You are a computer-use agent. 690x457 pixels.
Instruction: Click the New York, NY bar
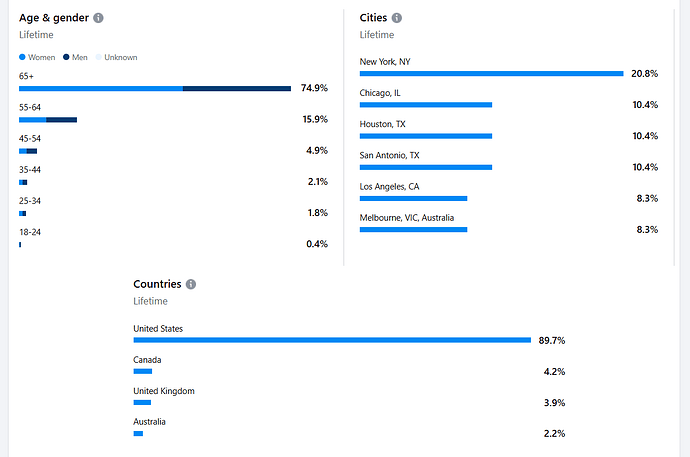491,73
